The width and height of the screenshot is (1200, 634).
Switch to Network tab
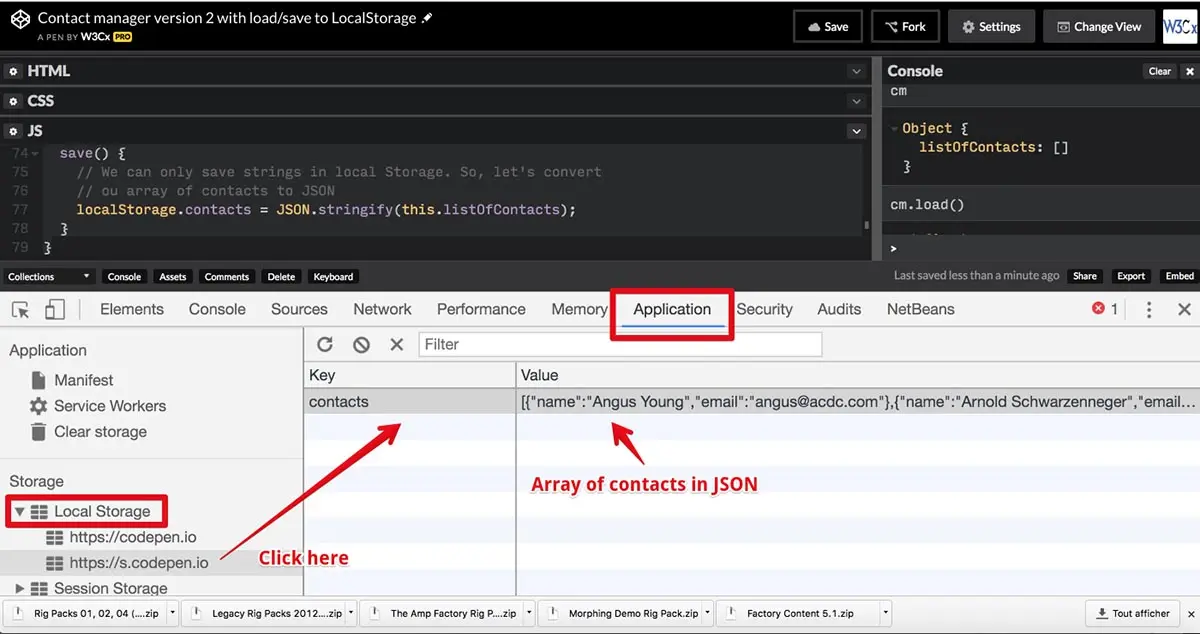click(x=382, y=310)
